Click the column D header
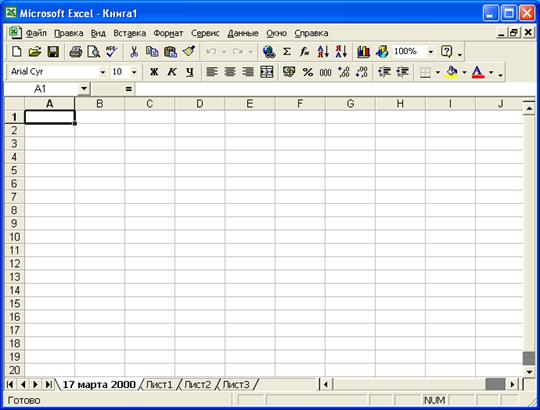 [200, 104]
